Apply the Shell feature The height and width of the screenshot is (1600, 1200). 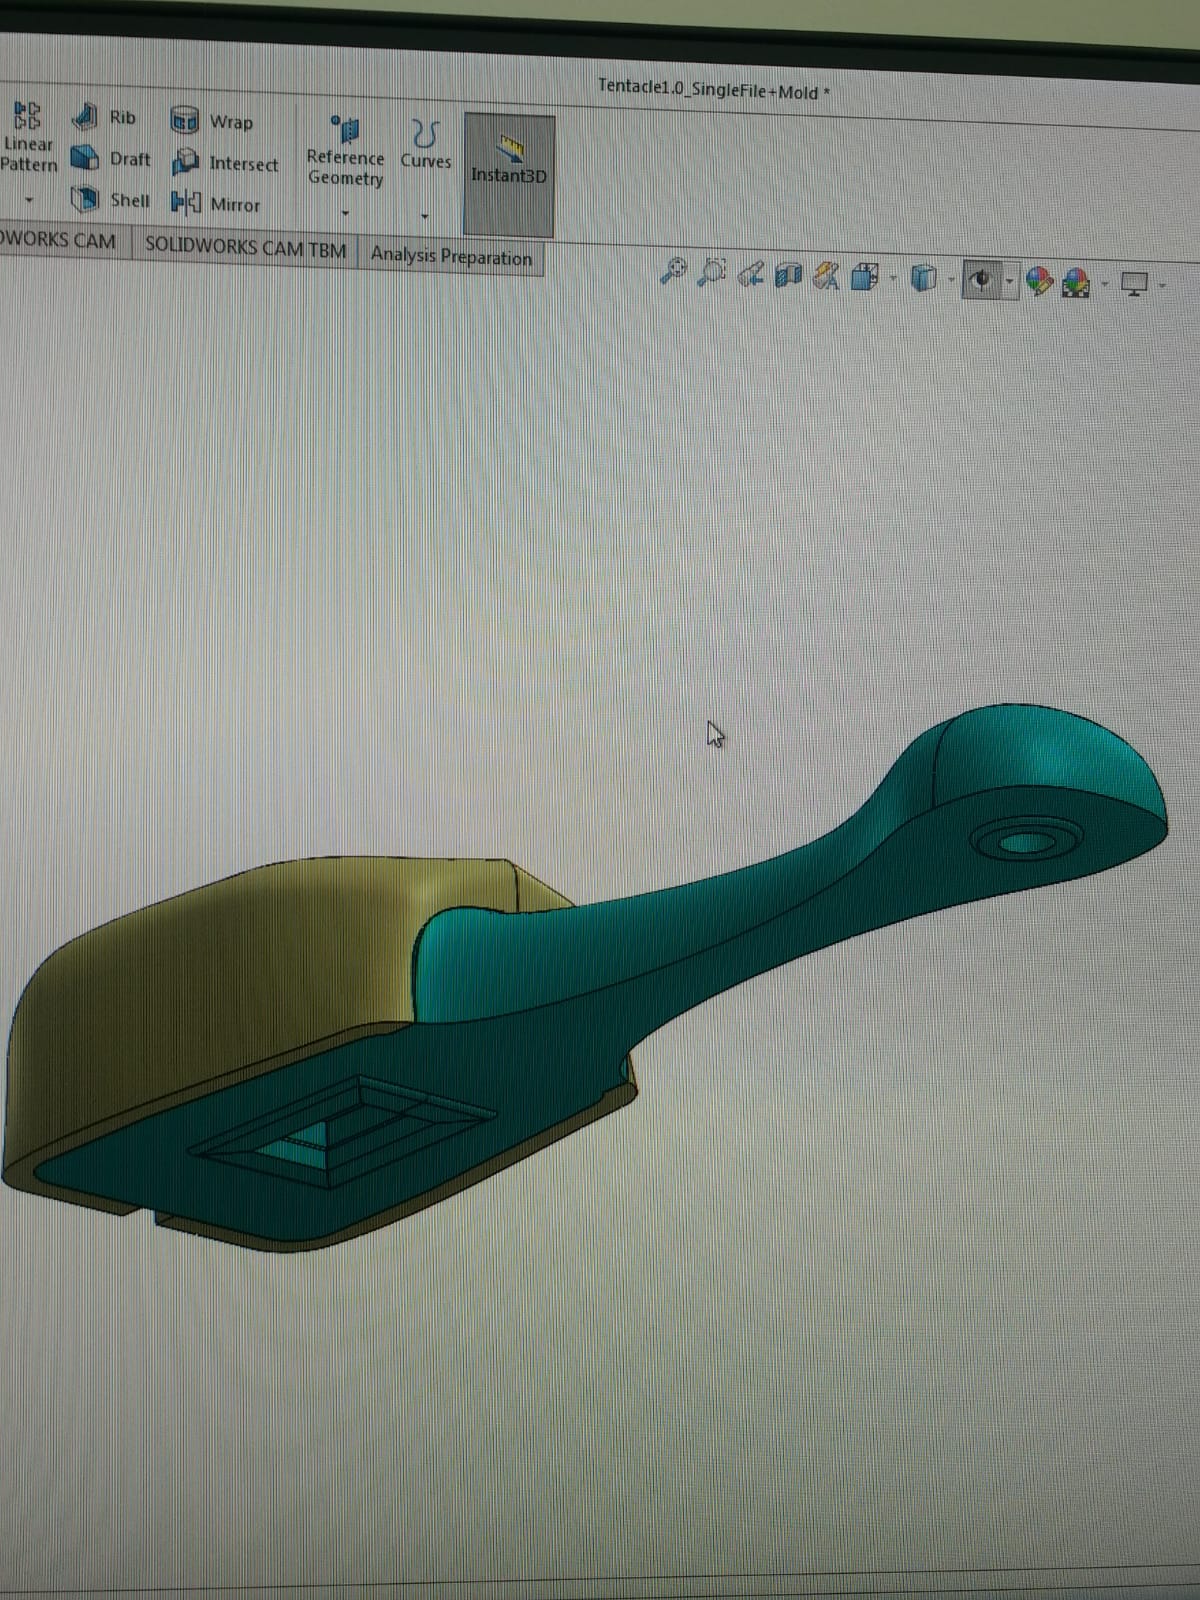click(110, 200)
